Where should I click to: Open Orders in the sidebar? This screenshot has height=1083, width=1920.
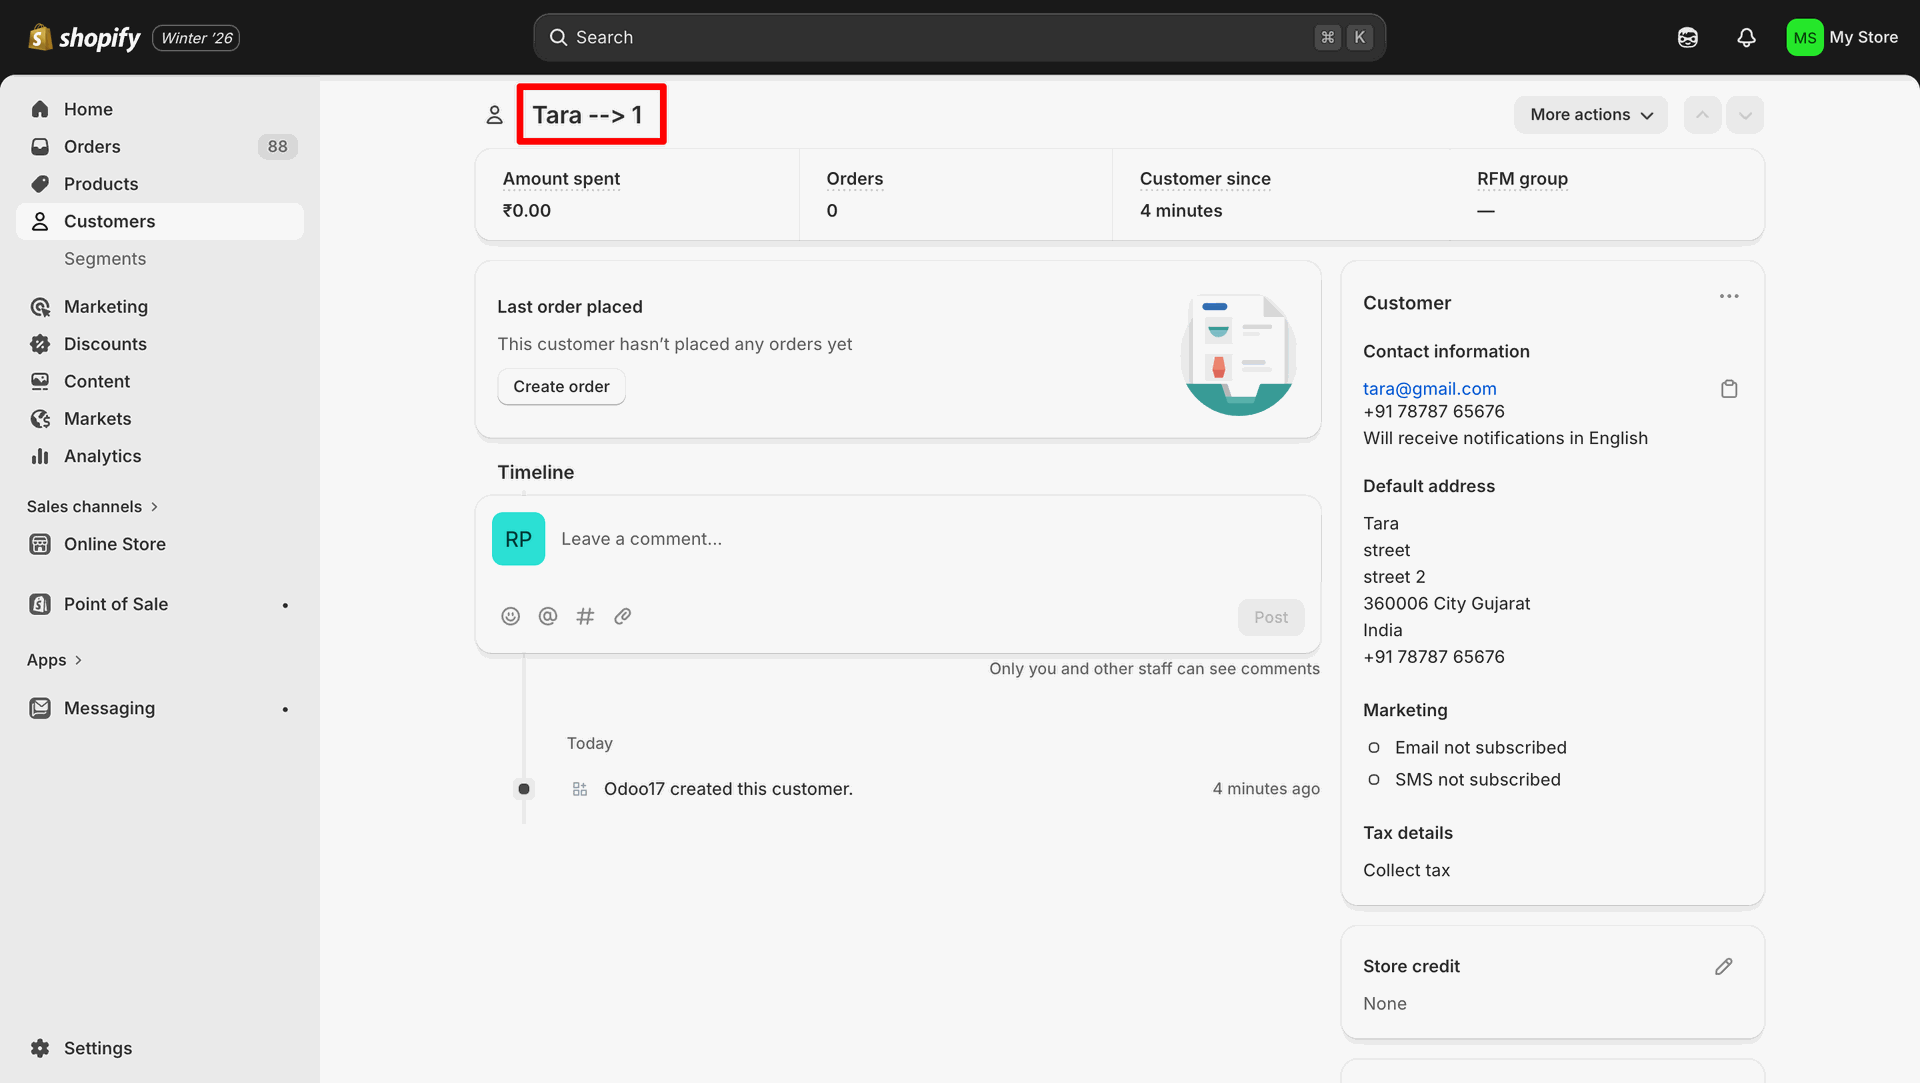(92, 146)
